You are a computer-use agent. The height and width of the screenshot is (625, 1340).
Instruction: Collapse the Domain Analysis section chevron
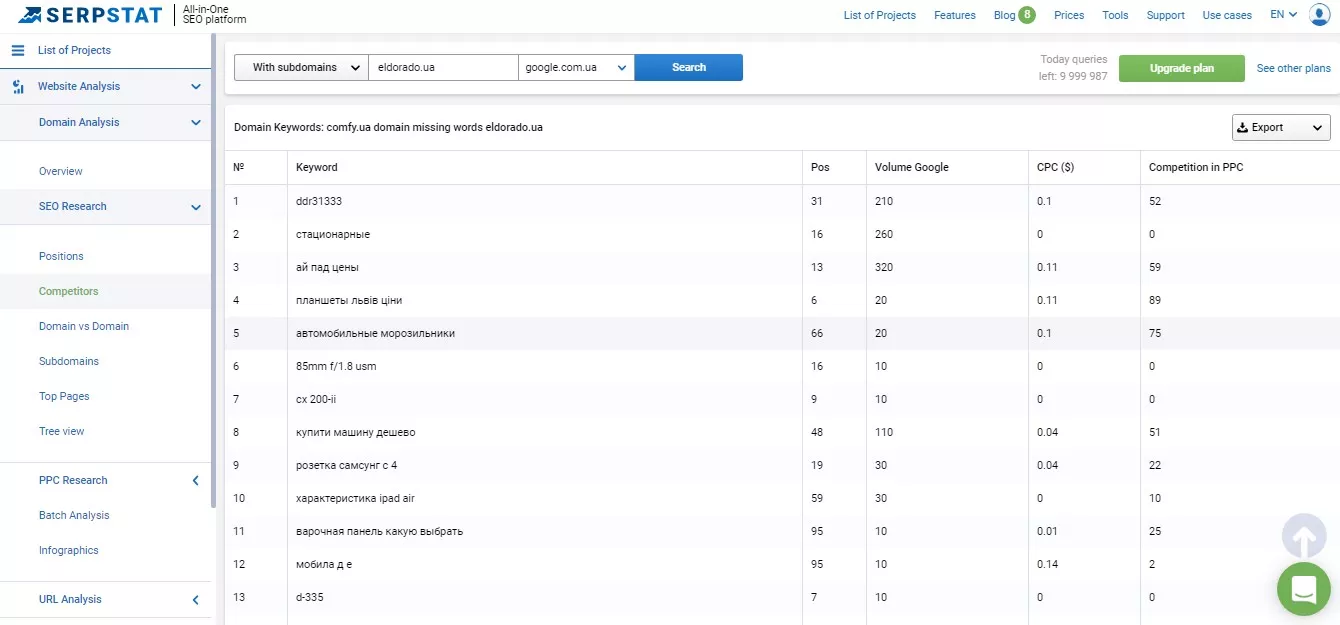click(x=196, y=123)
